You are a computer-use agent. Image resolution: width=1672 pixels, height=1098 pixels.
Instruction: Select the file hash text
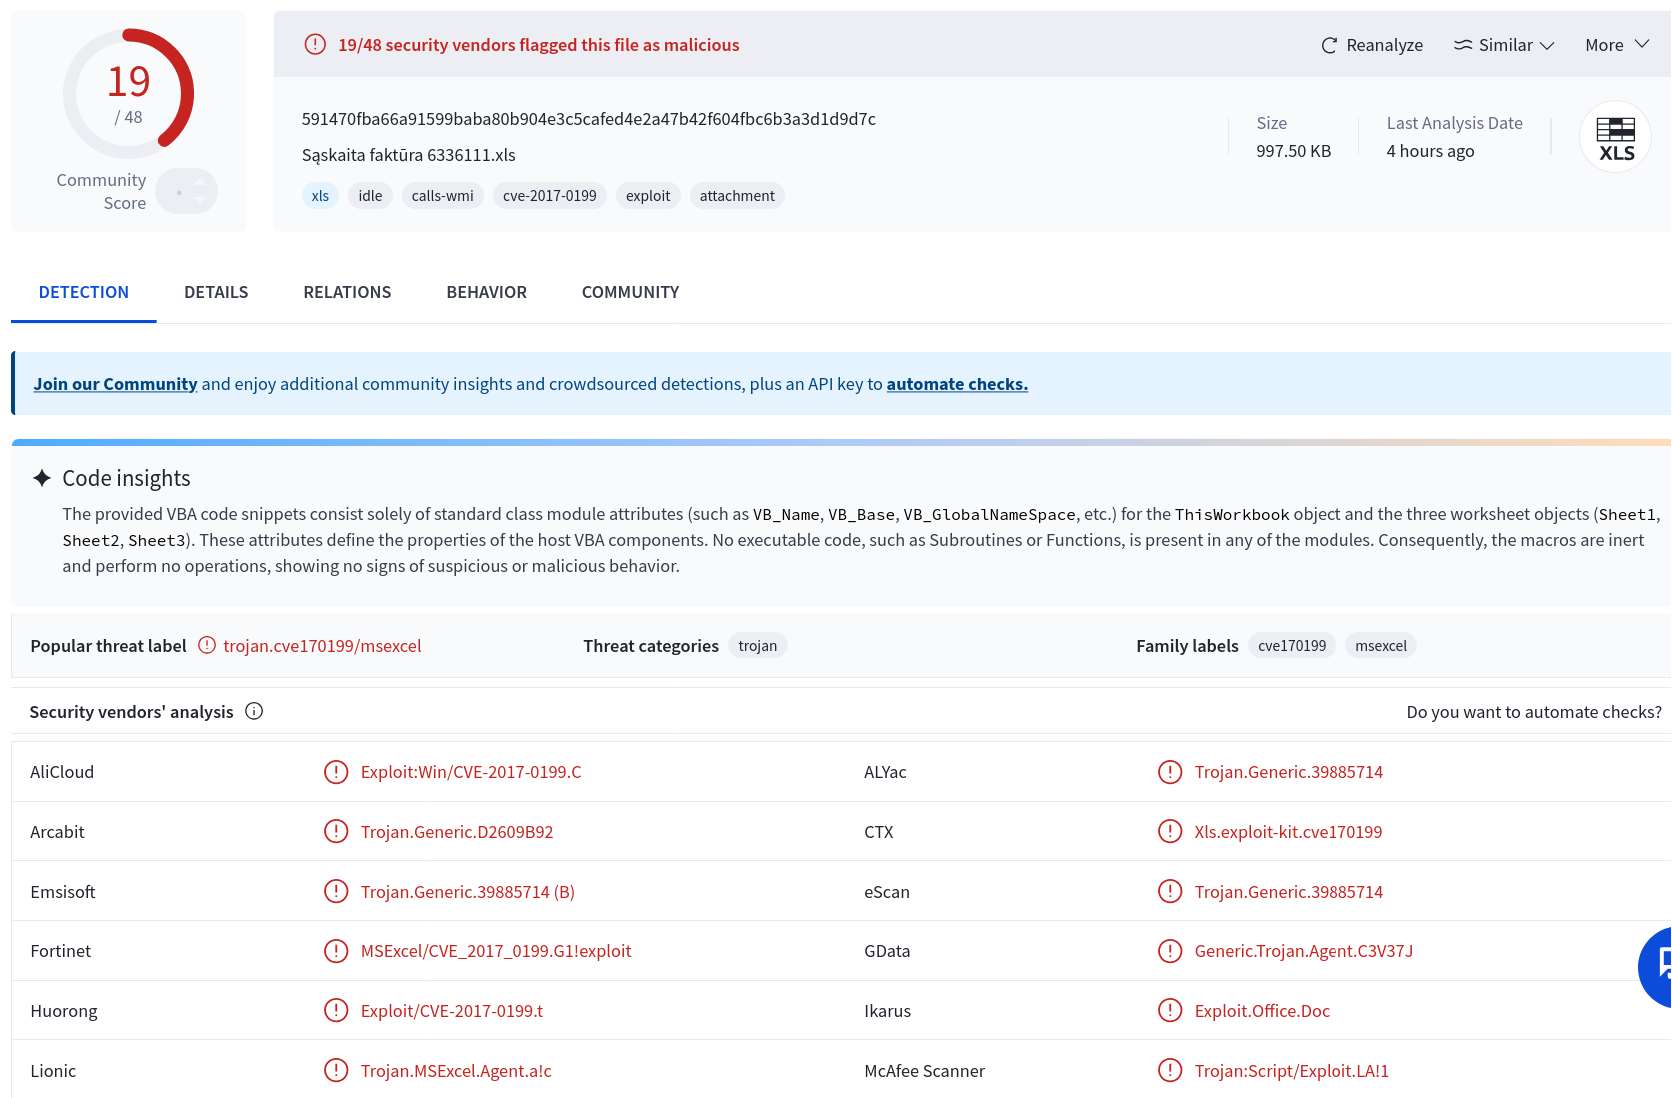click(589, 119)
